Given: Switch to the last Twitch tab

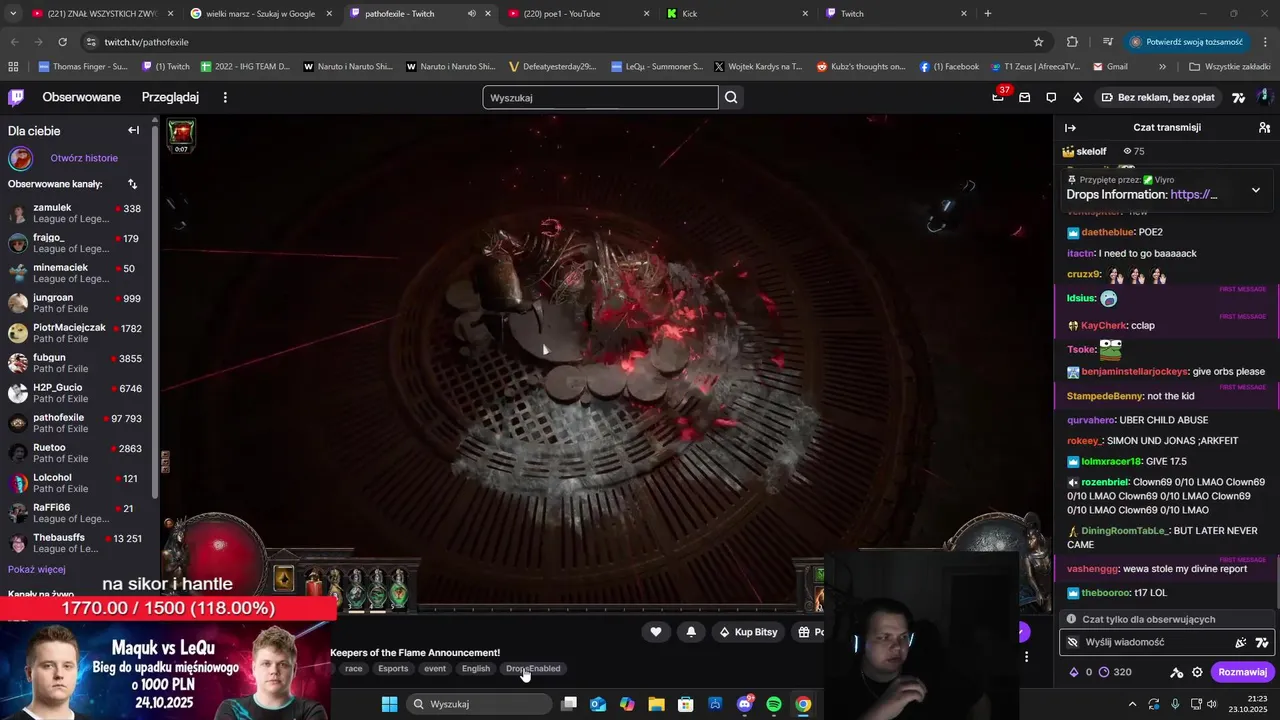Looking at the screenshot, I should click(x=895, y=14).
